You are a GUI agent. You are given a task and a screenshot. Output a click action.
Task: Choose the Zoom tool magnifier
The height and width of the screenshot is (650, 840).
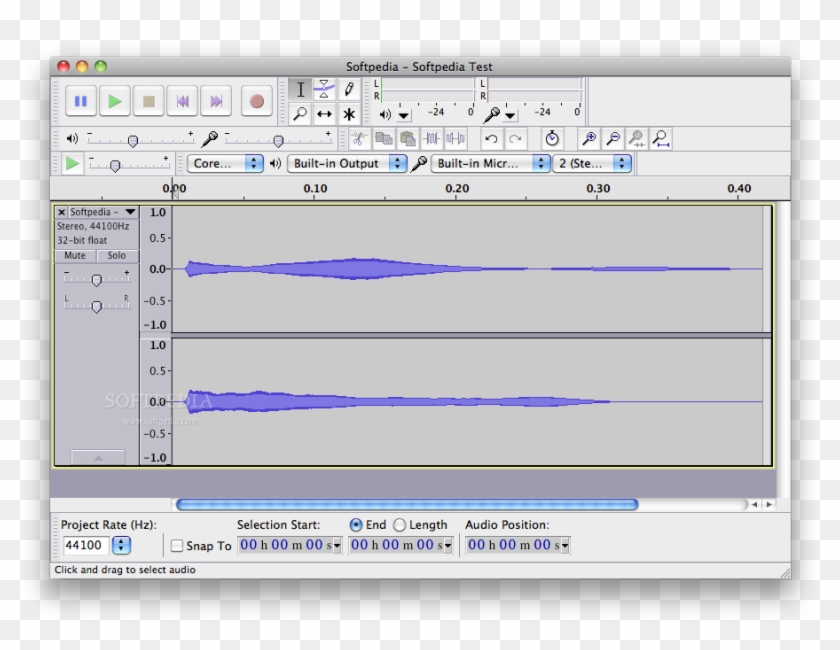point(301,113)
